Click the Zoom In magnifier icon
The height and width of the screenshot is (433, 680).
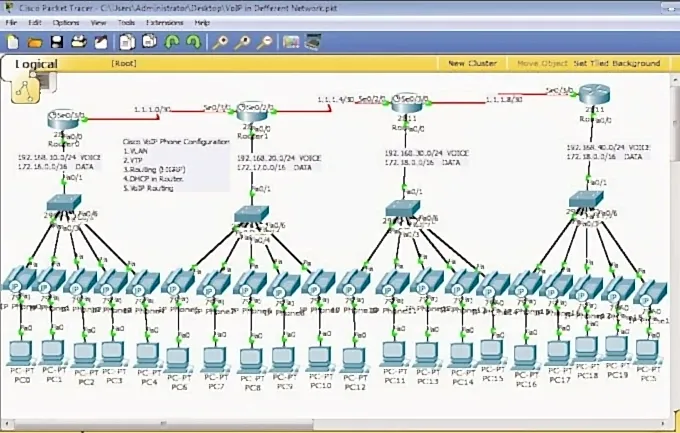(221, 42)
